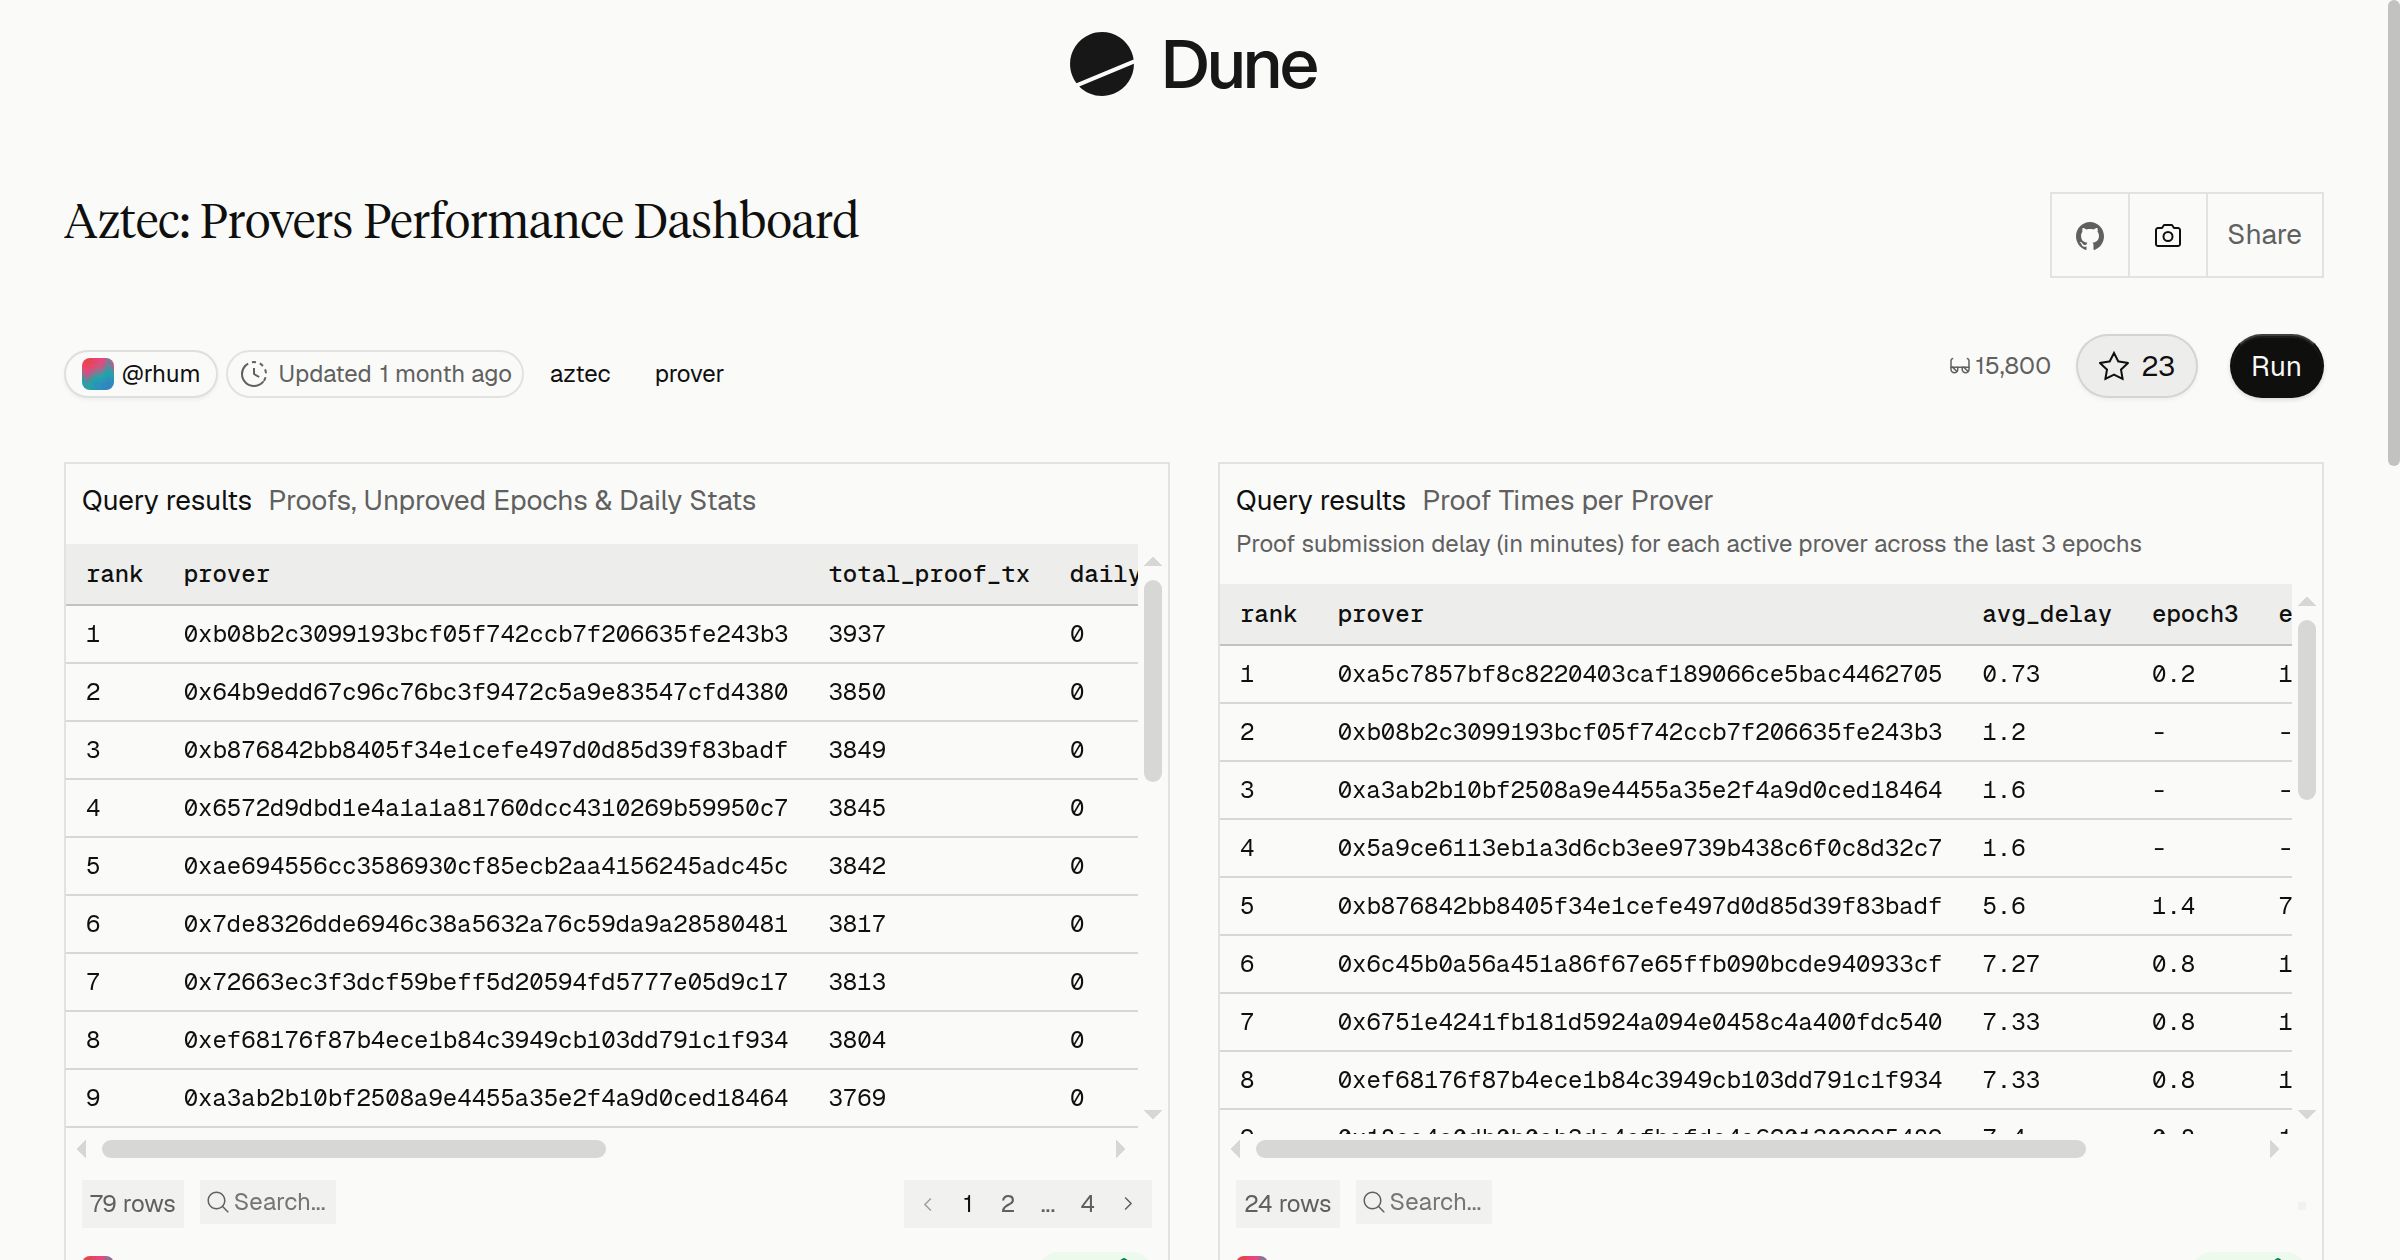Click prover address 0xa5c7857bf8c8220403caf189066ce5bac4462705
Screen dimensions: 2400x1260
[x=1640, y=674]
